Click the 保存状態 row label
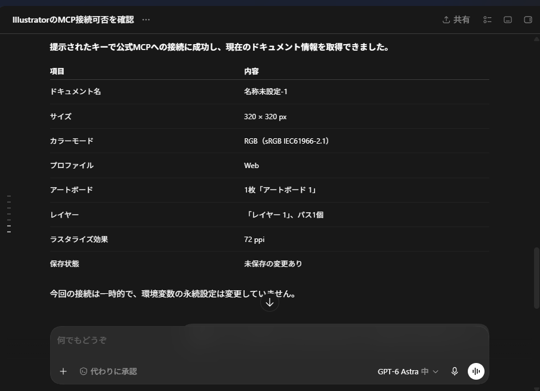This screenshot has height=391, width=540. (x=64, y=264)
